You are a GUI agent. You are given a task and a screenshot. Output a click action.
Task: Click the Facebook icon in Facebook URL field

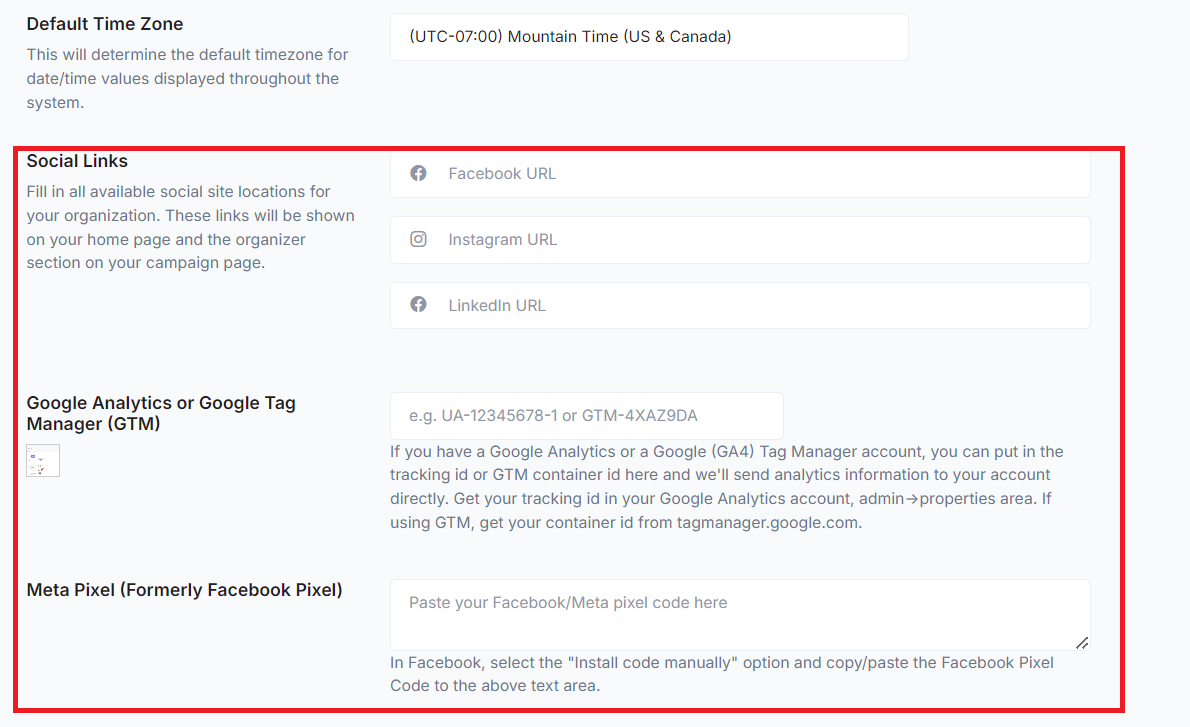point(418,173)
